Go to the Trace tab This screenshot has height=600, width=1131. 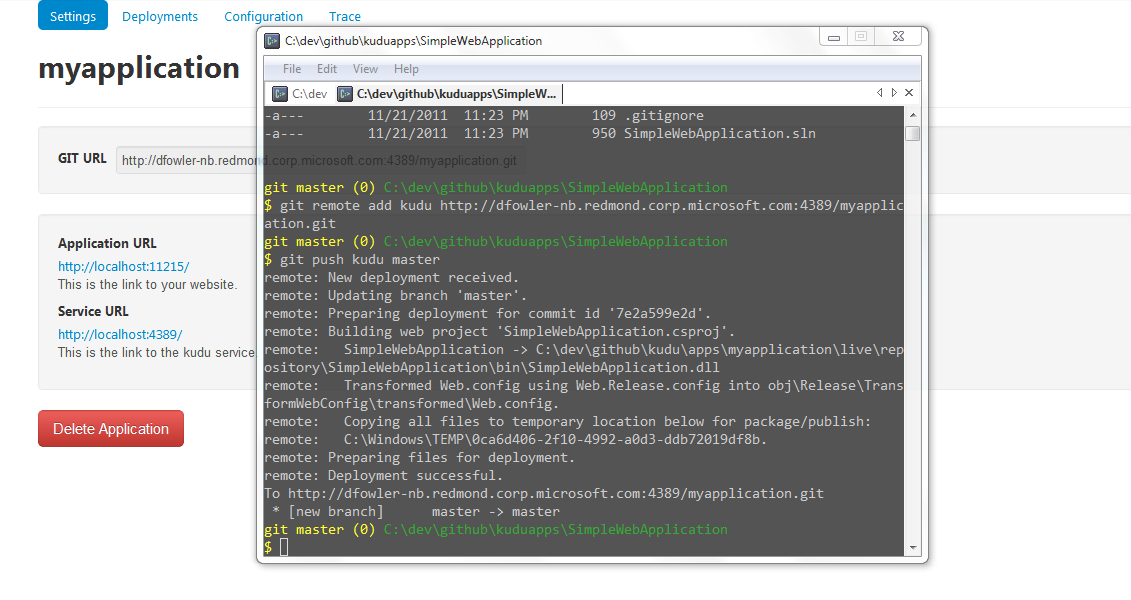(x=345, y=17)
